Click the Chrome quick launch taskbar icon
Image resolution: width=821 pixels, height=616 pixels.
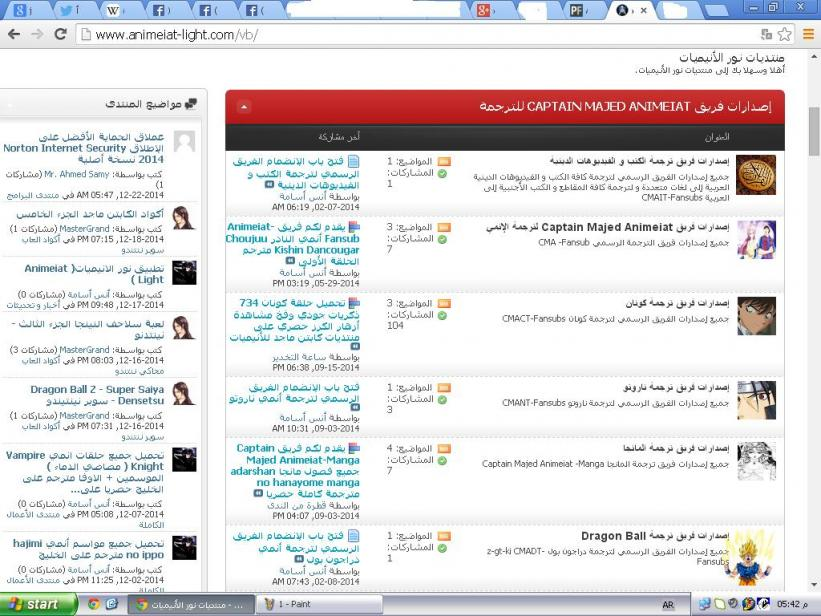point(94,604)
